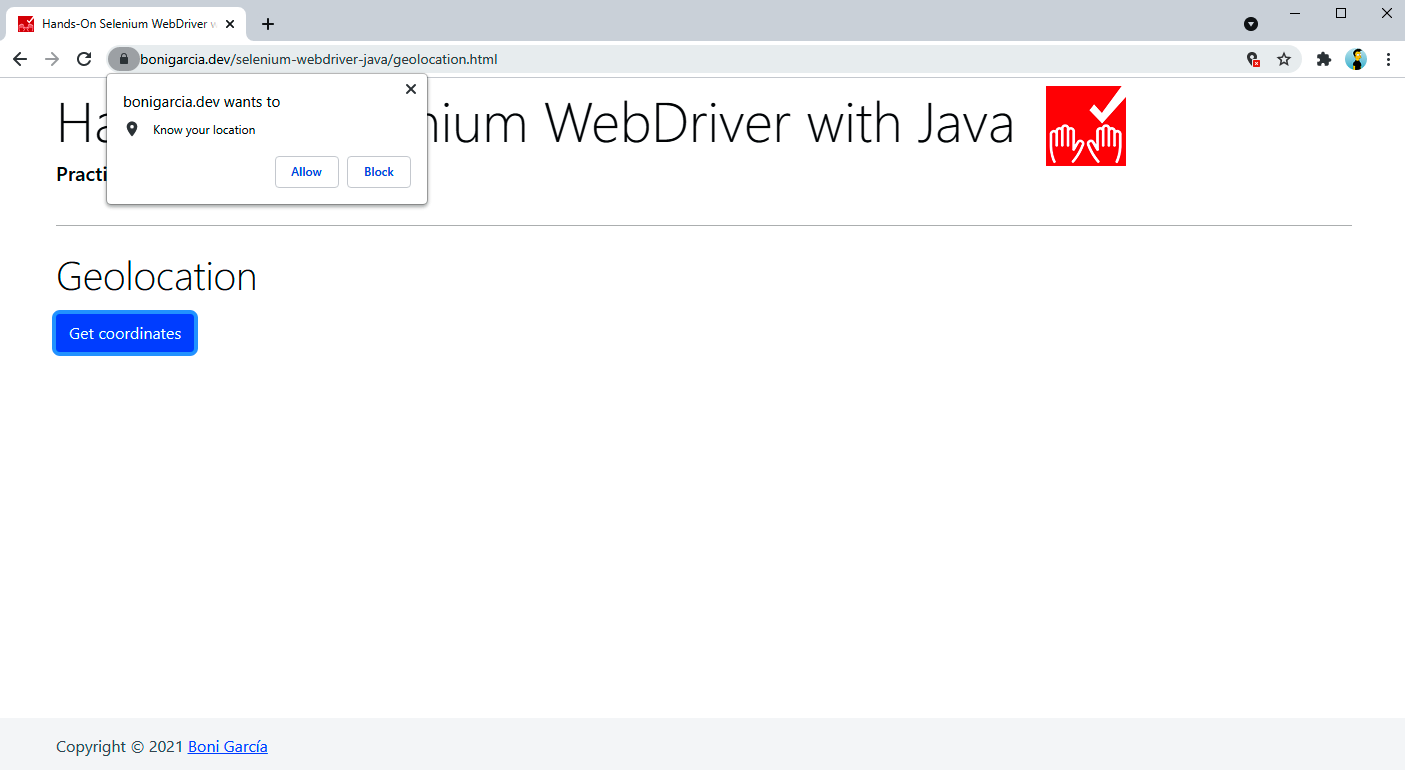The width and height of the screenshot is (1405, 770).
Task: Open site info via lock icon
Action: coord(124,59)
